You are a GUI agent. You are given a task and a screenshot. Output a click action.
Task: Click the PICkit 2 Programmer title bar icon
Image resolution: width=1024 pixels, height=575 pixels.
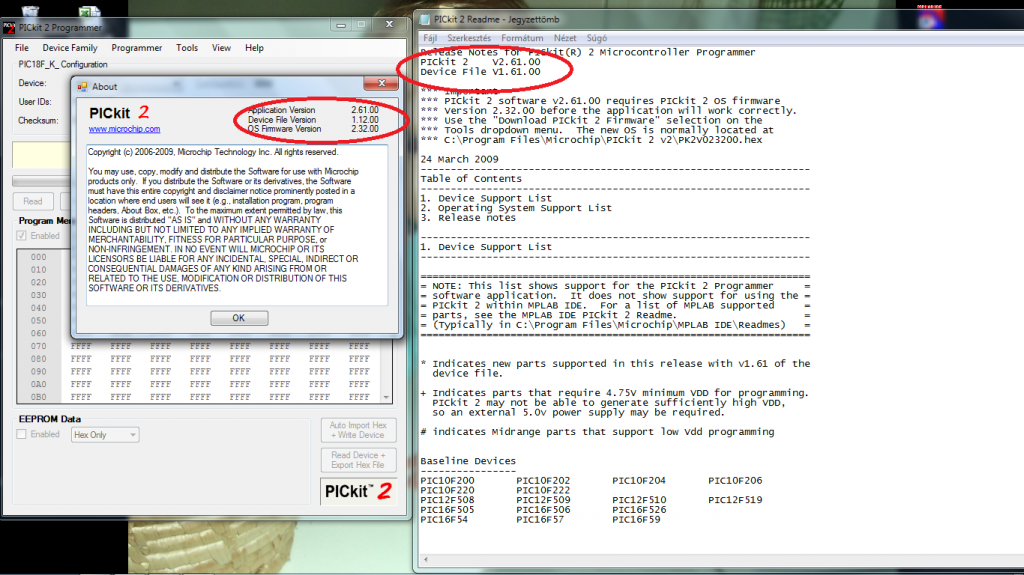(x=9, y=27)
